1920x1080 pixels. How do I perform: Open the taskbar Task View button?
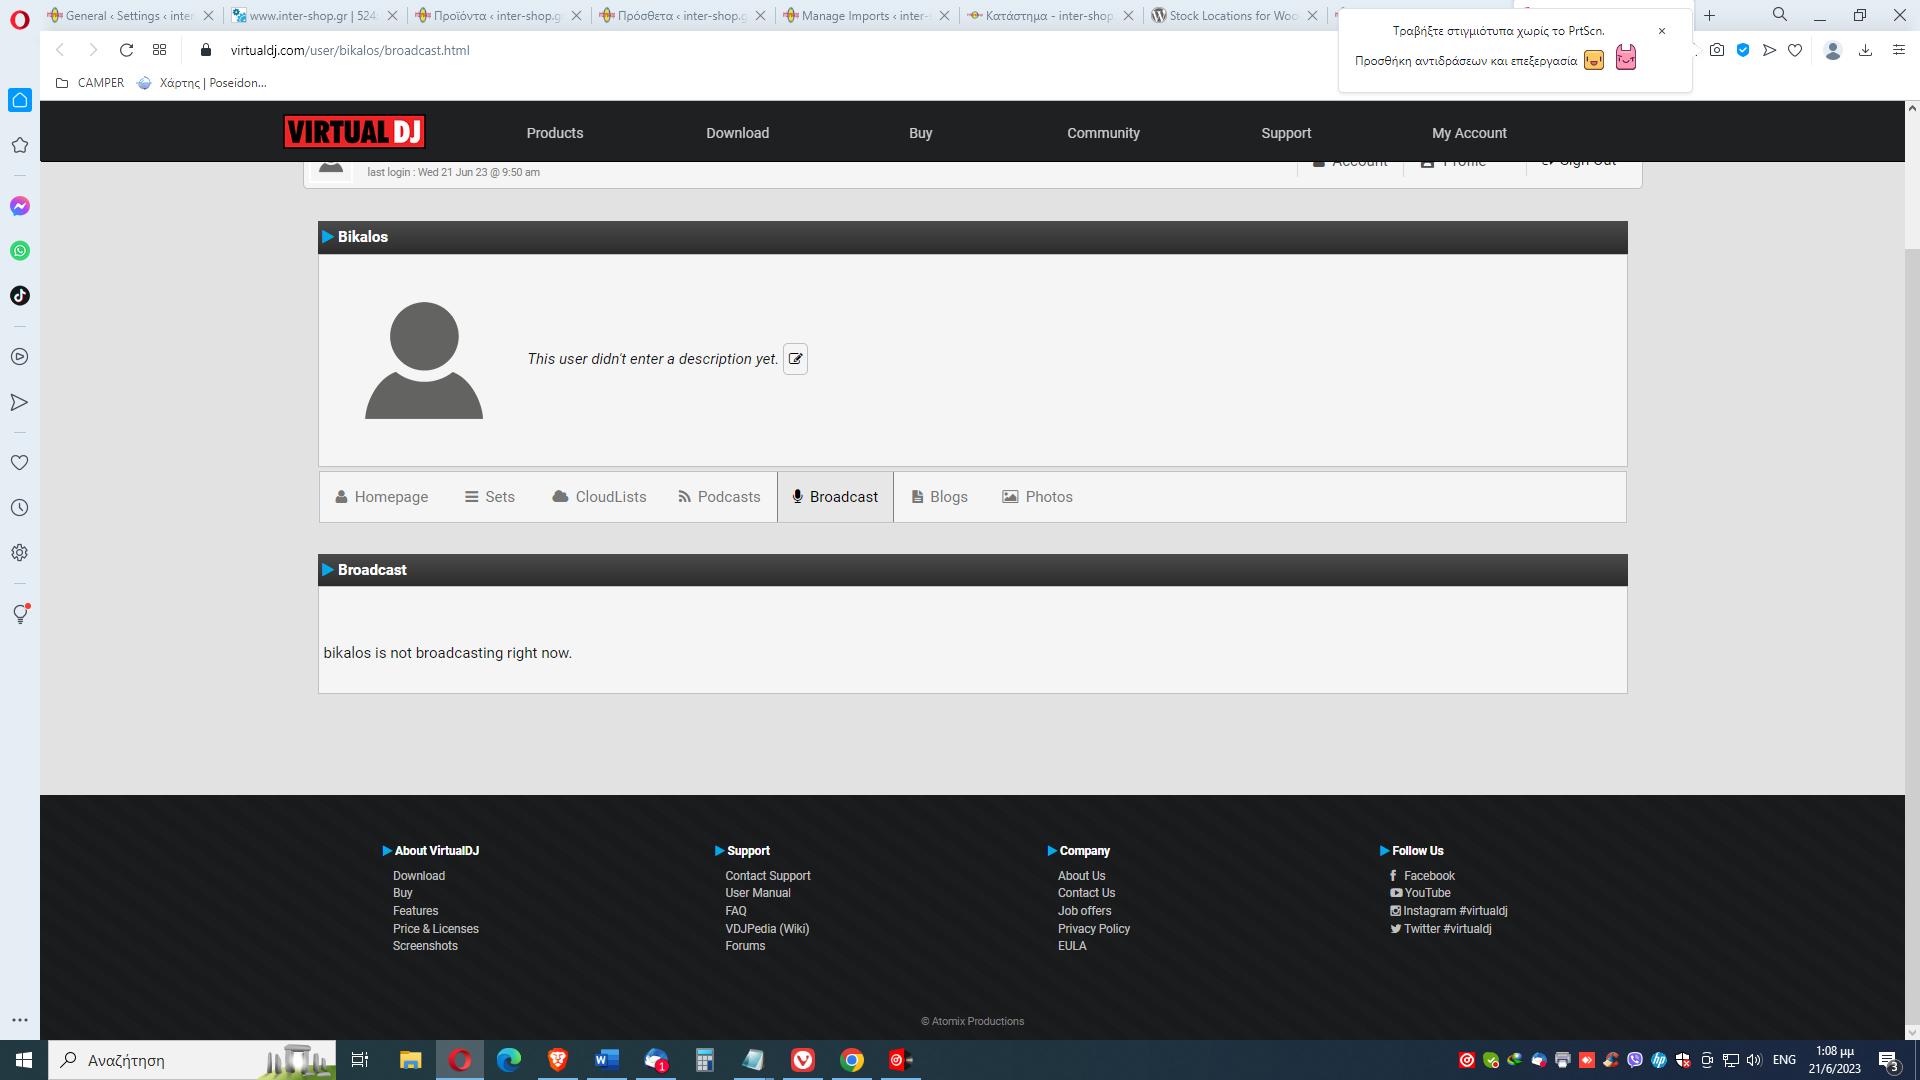tap(360, 1060)
